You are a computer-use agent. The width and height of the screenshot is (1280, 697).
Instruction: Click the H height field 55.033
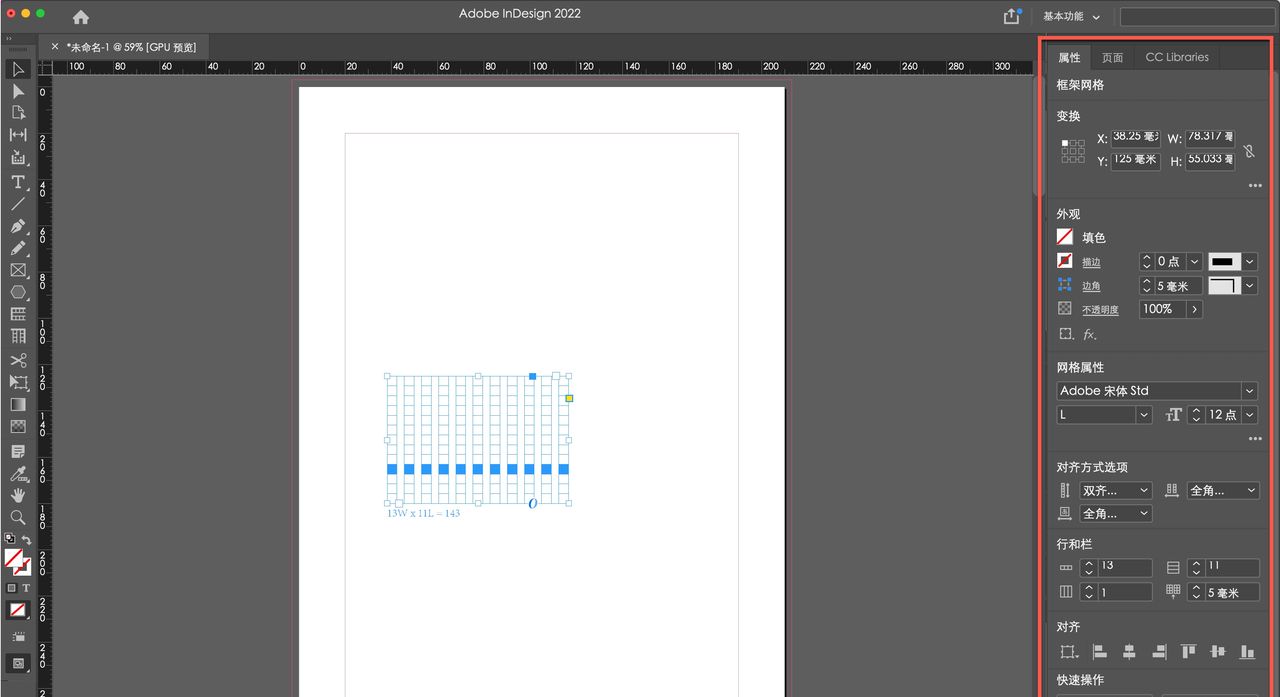click(x=1209, y=160)
